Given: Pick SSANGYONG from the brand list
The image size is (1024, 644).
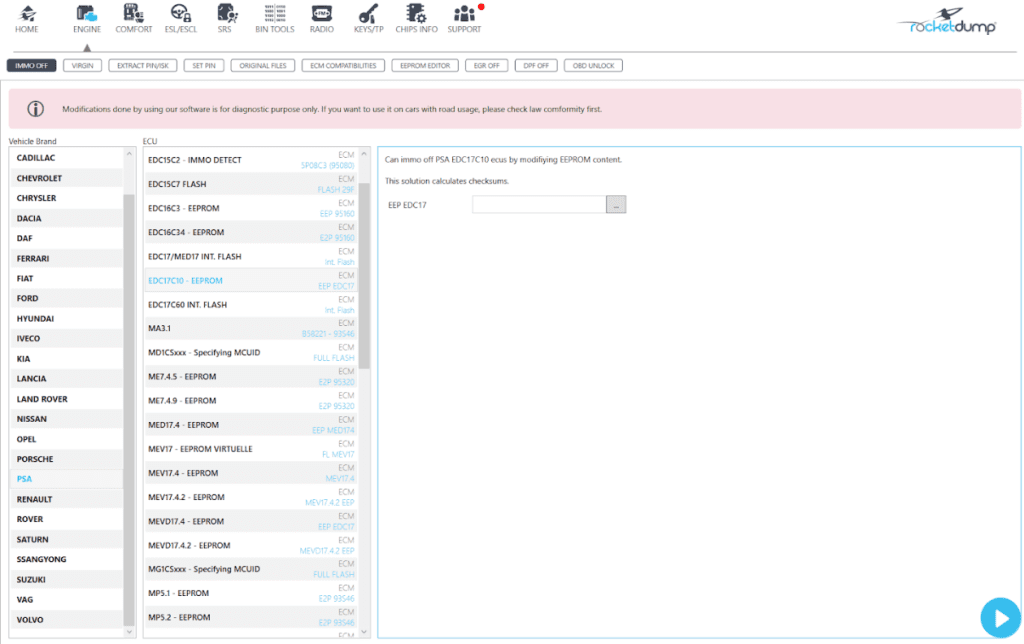Looking at the screenshot, I should (66, 559).
